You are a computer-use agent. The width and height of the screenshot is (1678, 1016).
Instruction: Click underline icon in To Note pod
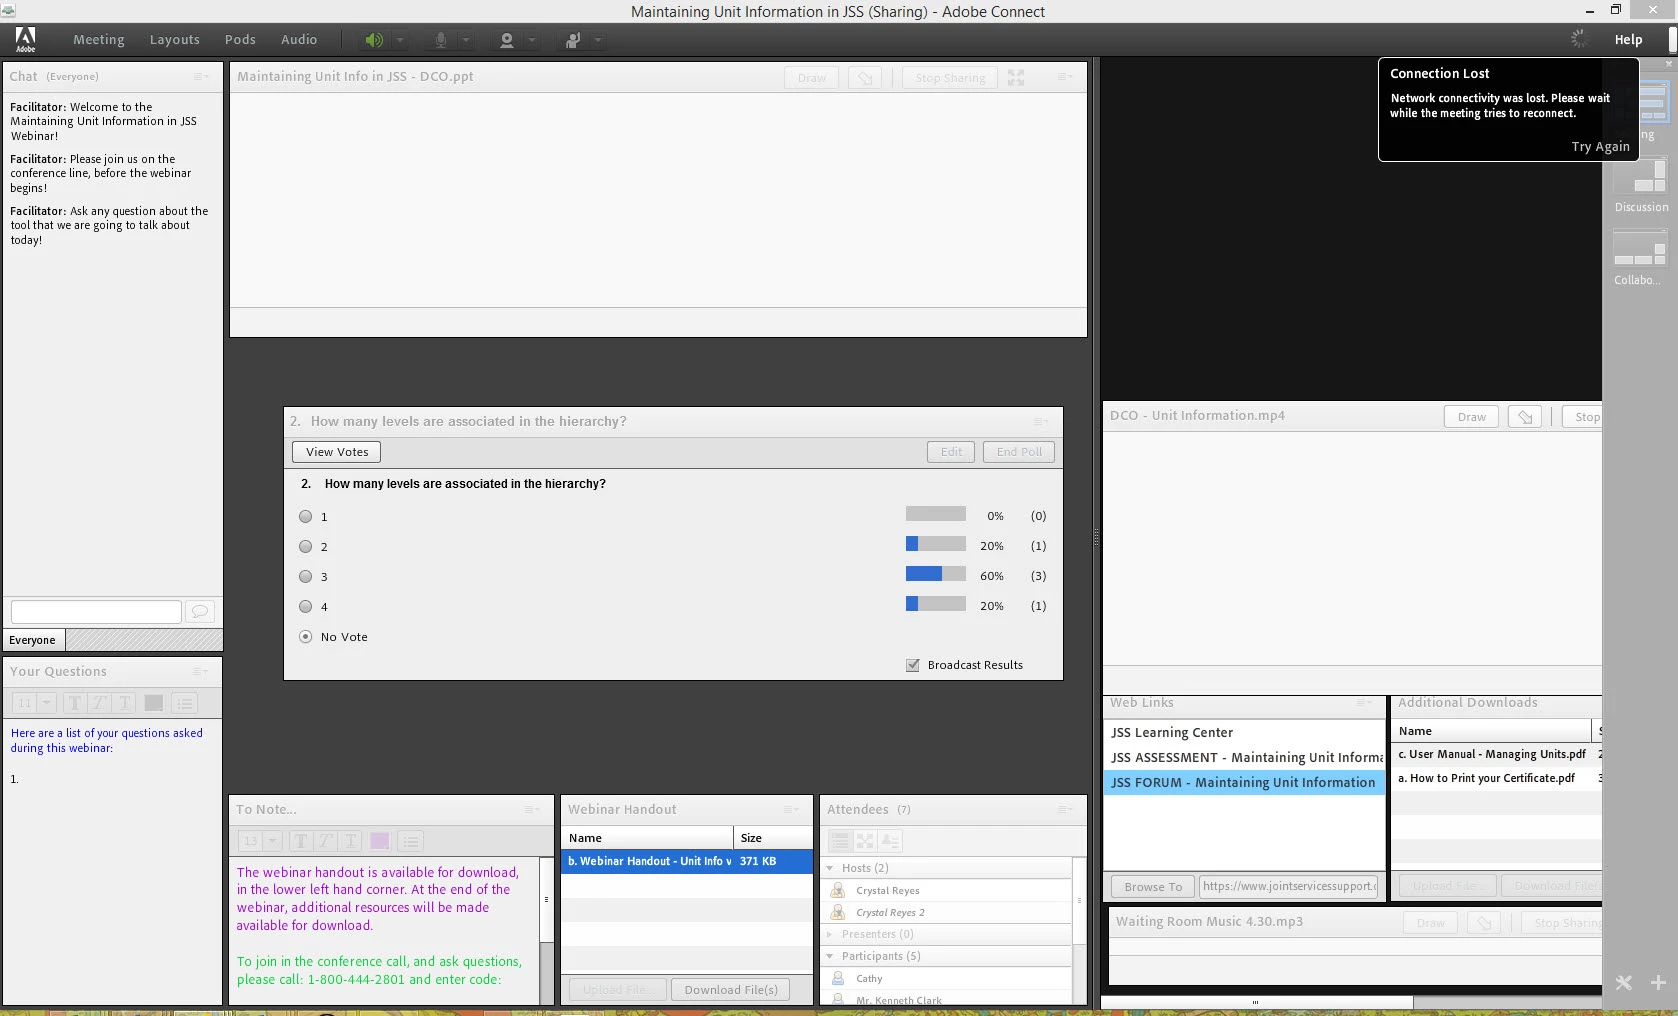(350, 841)
